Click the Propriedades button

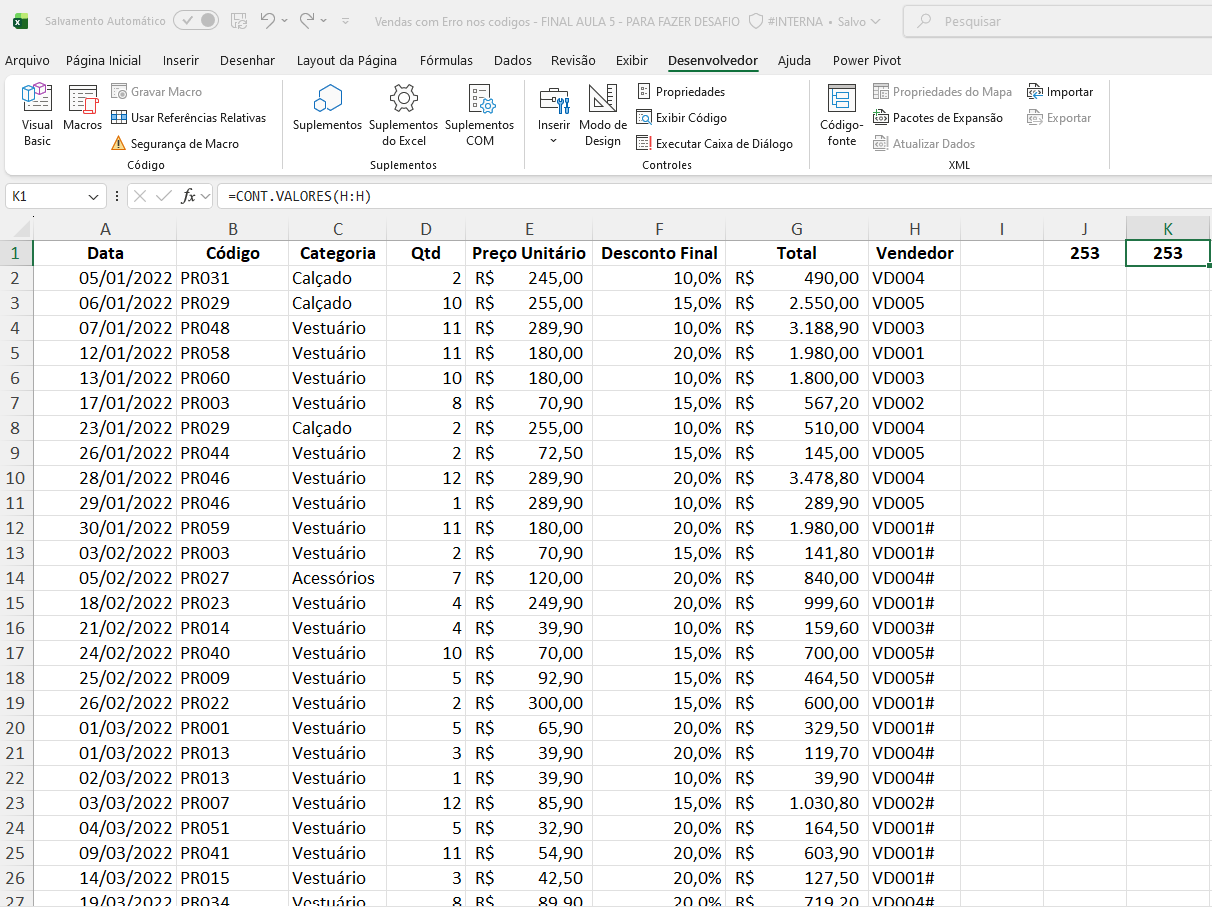(681, 92)
